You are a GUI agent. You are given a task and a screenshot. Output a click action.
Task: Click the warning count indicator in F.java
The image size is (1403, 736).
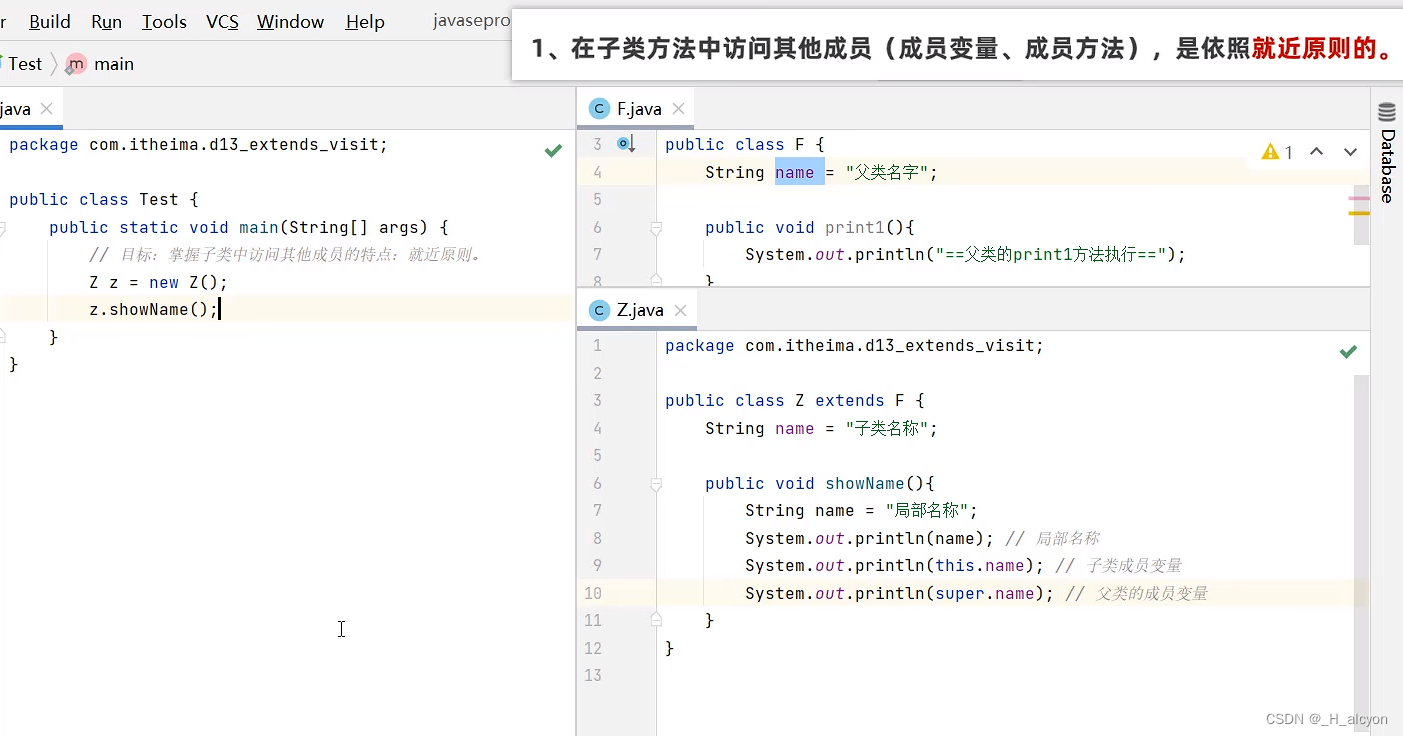[x=1278, y=152]
